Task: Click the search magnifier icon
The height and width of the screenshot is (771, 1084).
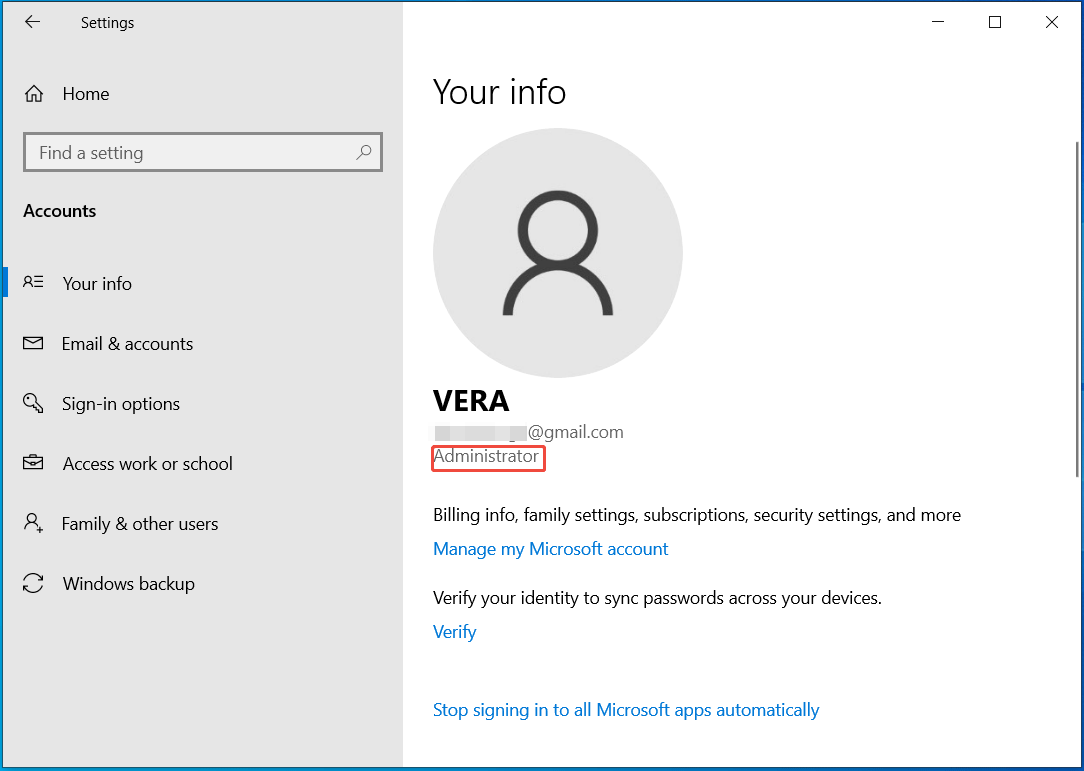Action: point(364,152)
